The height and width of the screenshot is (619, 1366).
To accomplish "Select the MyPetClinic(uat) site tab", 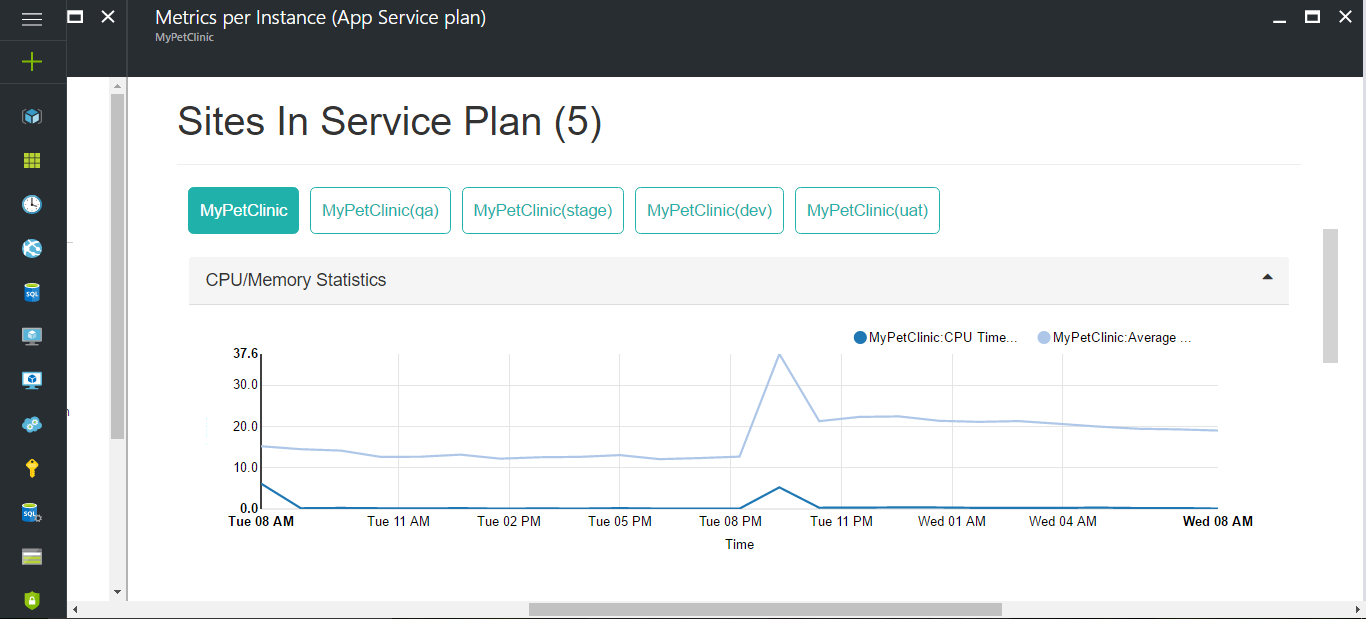I will [867, 210].
